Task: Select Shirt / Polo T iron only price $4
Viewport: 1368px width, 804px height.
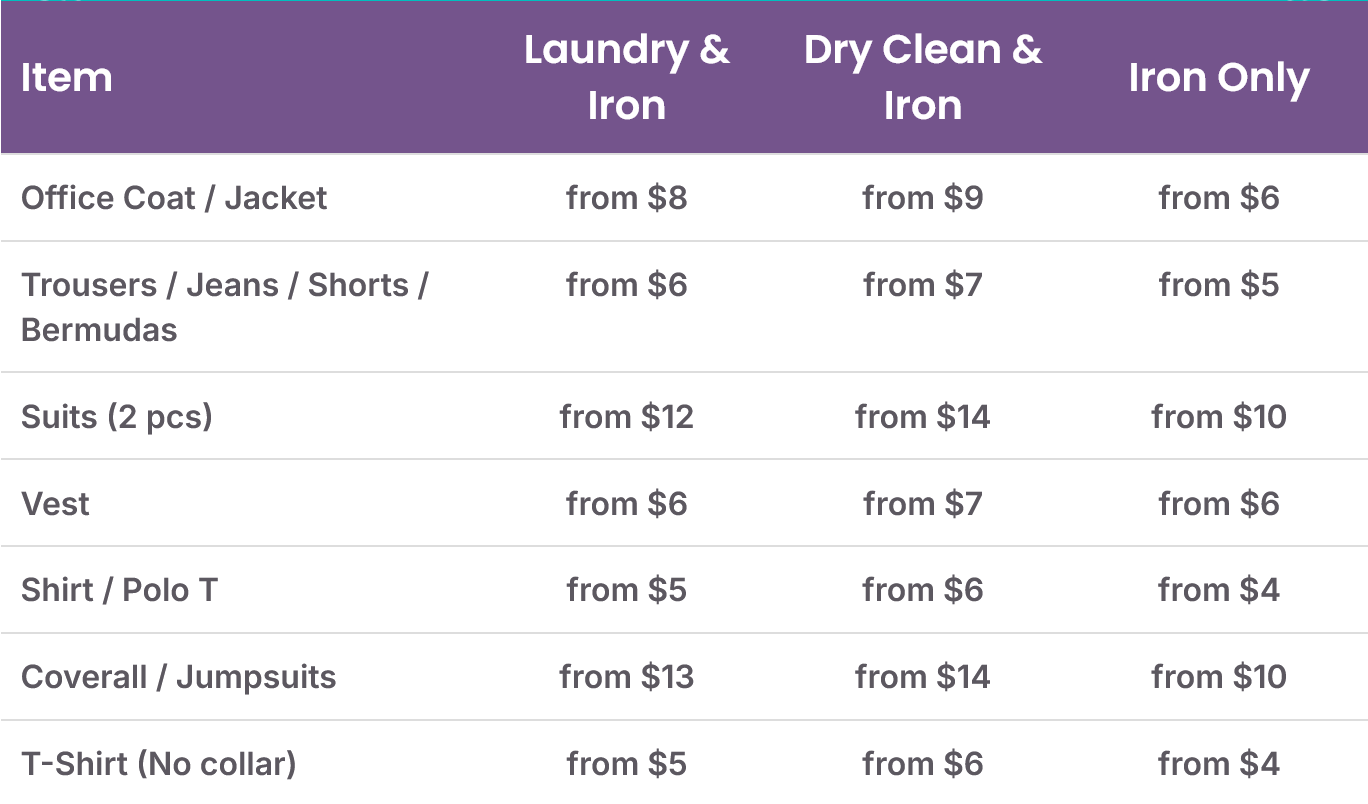Action: point(1218,590)
